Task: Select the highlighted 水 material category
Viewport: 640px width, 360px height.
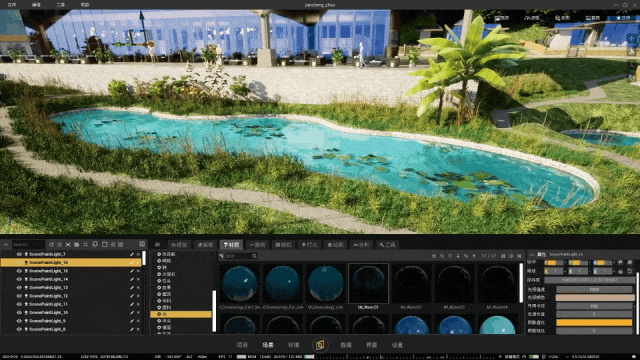Action: click(x=181, y=314)
